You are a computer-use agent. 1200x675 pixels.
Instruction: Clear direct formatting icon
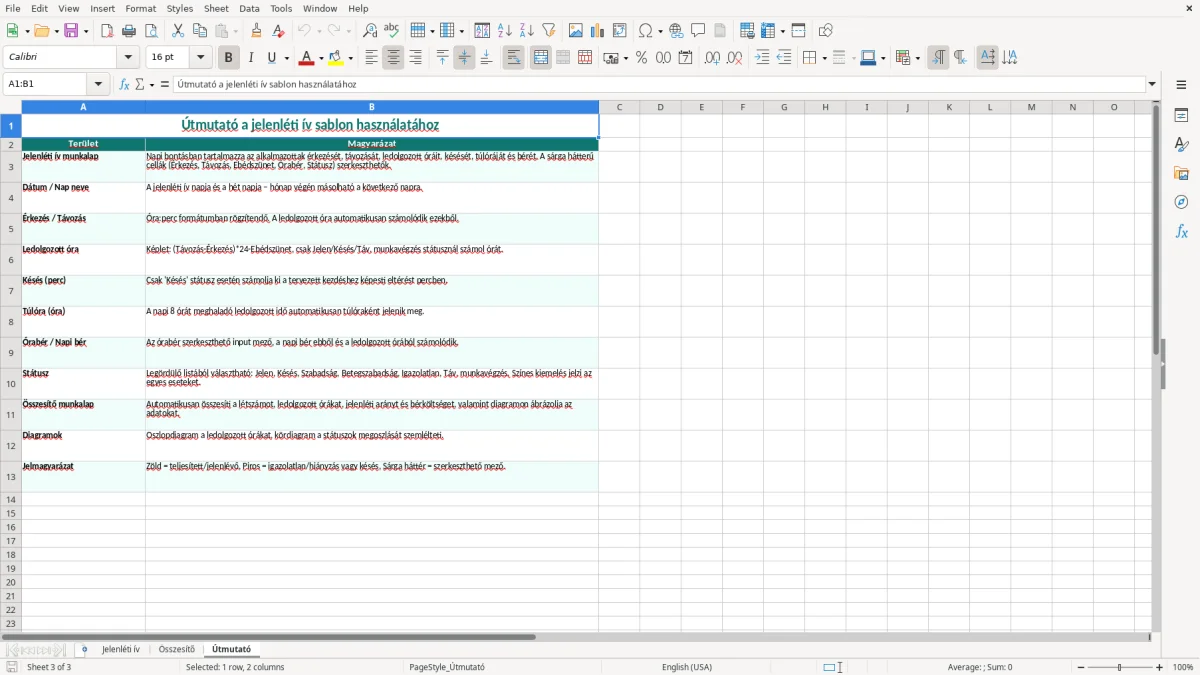[x=279, y=31]
